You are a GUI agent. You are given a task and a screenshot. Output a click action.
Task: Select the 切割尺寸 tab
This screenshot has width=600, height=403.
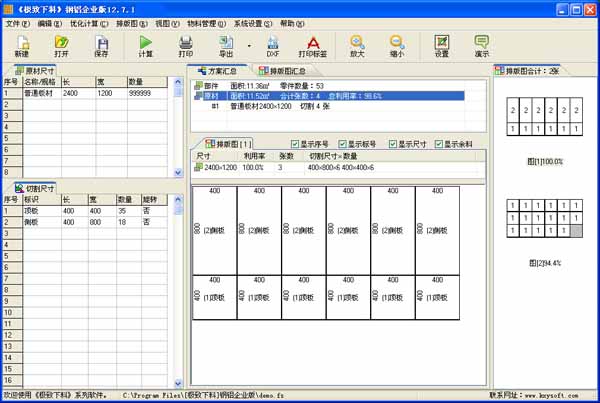pos(35,188)
